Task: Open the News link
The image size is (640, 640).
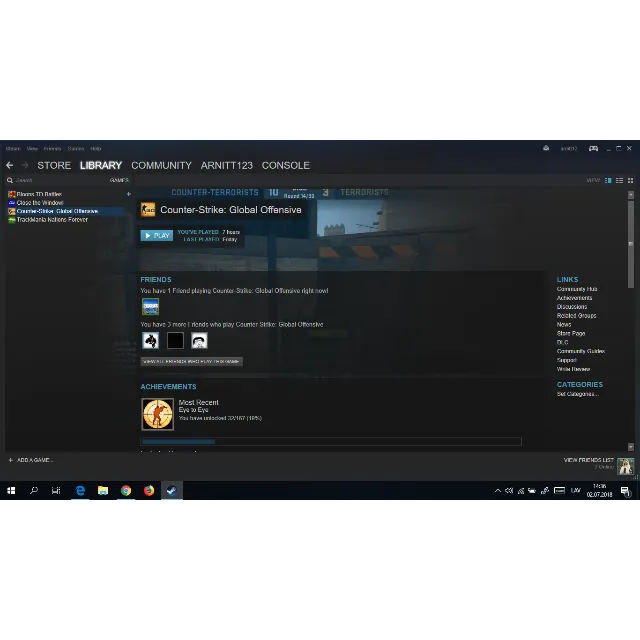Action: tap(564, 324)
